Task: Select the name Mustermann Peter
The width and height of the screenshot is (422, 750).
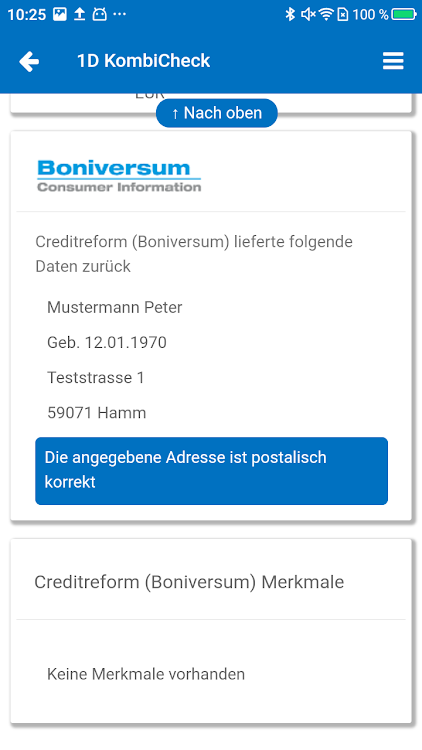Action: [115, 307]
